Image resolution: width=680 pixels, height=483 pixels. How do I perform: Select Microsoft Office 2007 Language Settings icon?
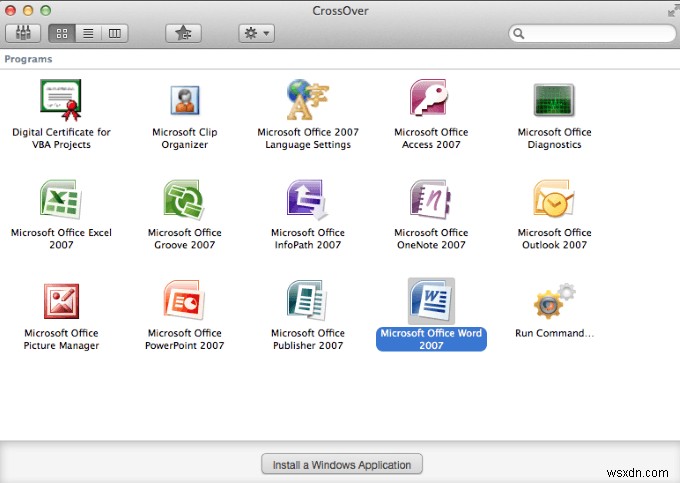tap(308, 100)
